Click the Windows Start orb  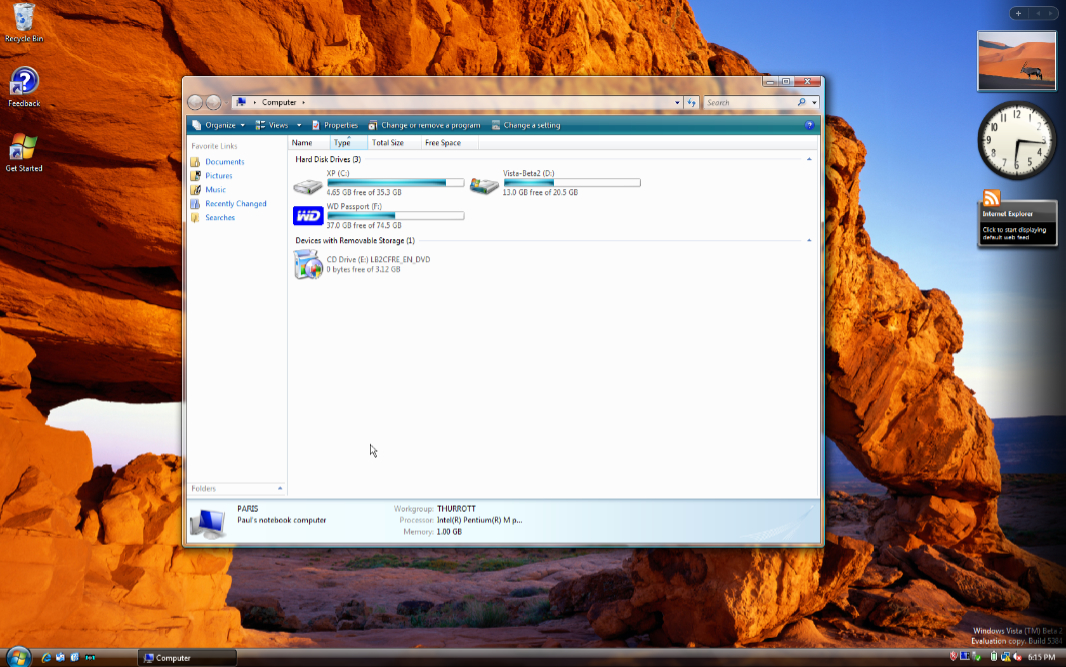pos(17,657)
